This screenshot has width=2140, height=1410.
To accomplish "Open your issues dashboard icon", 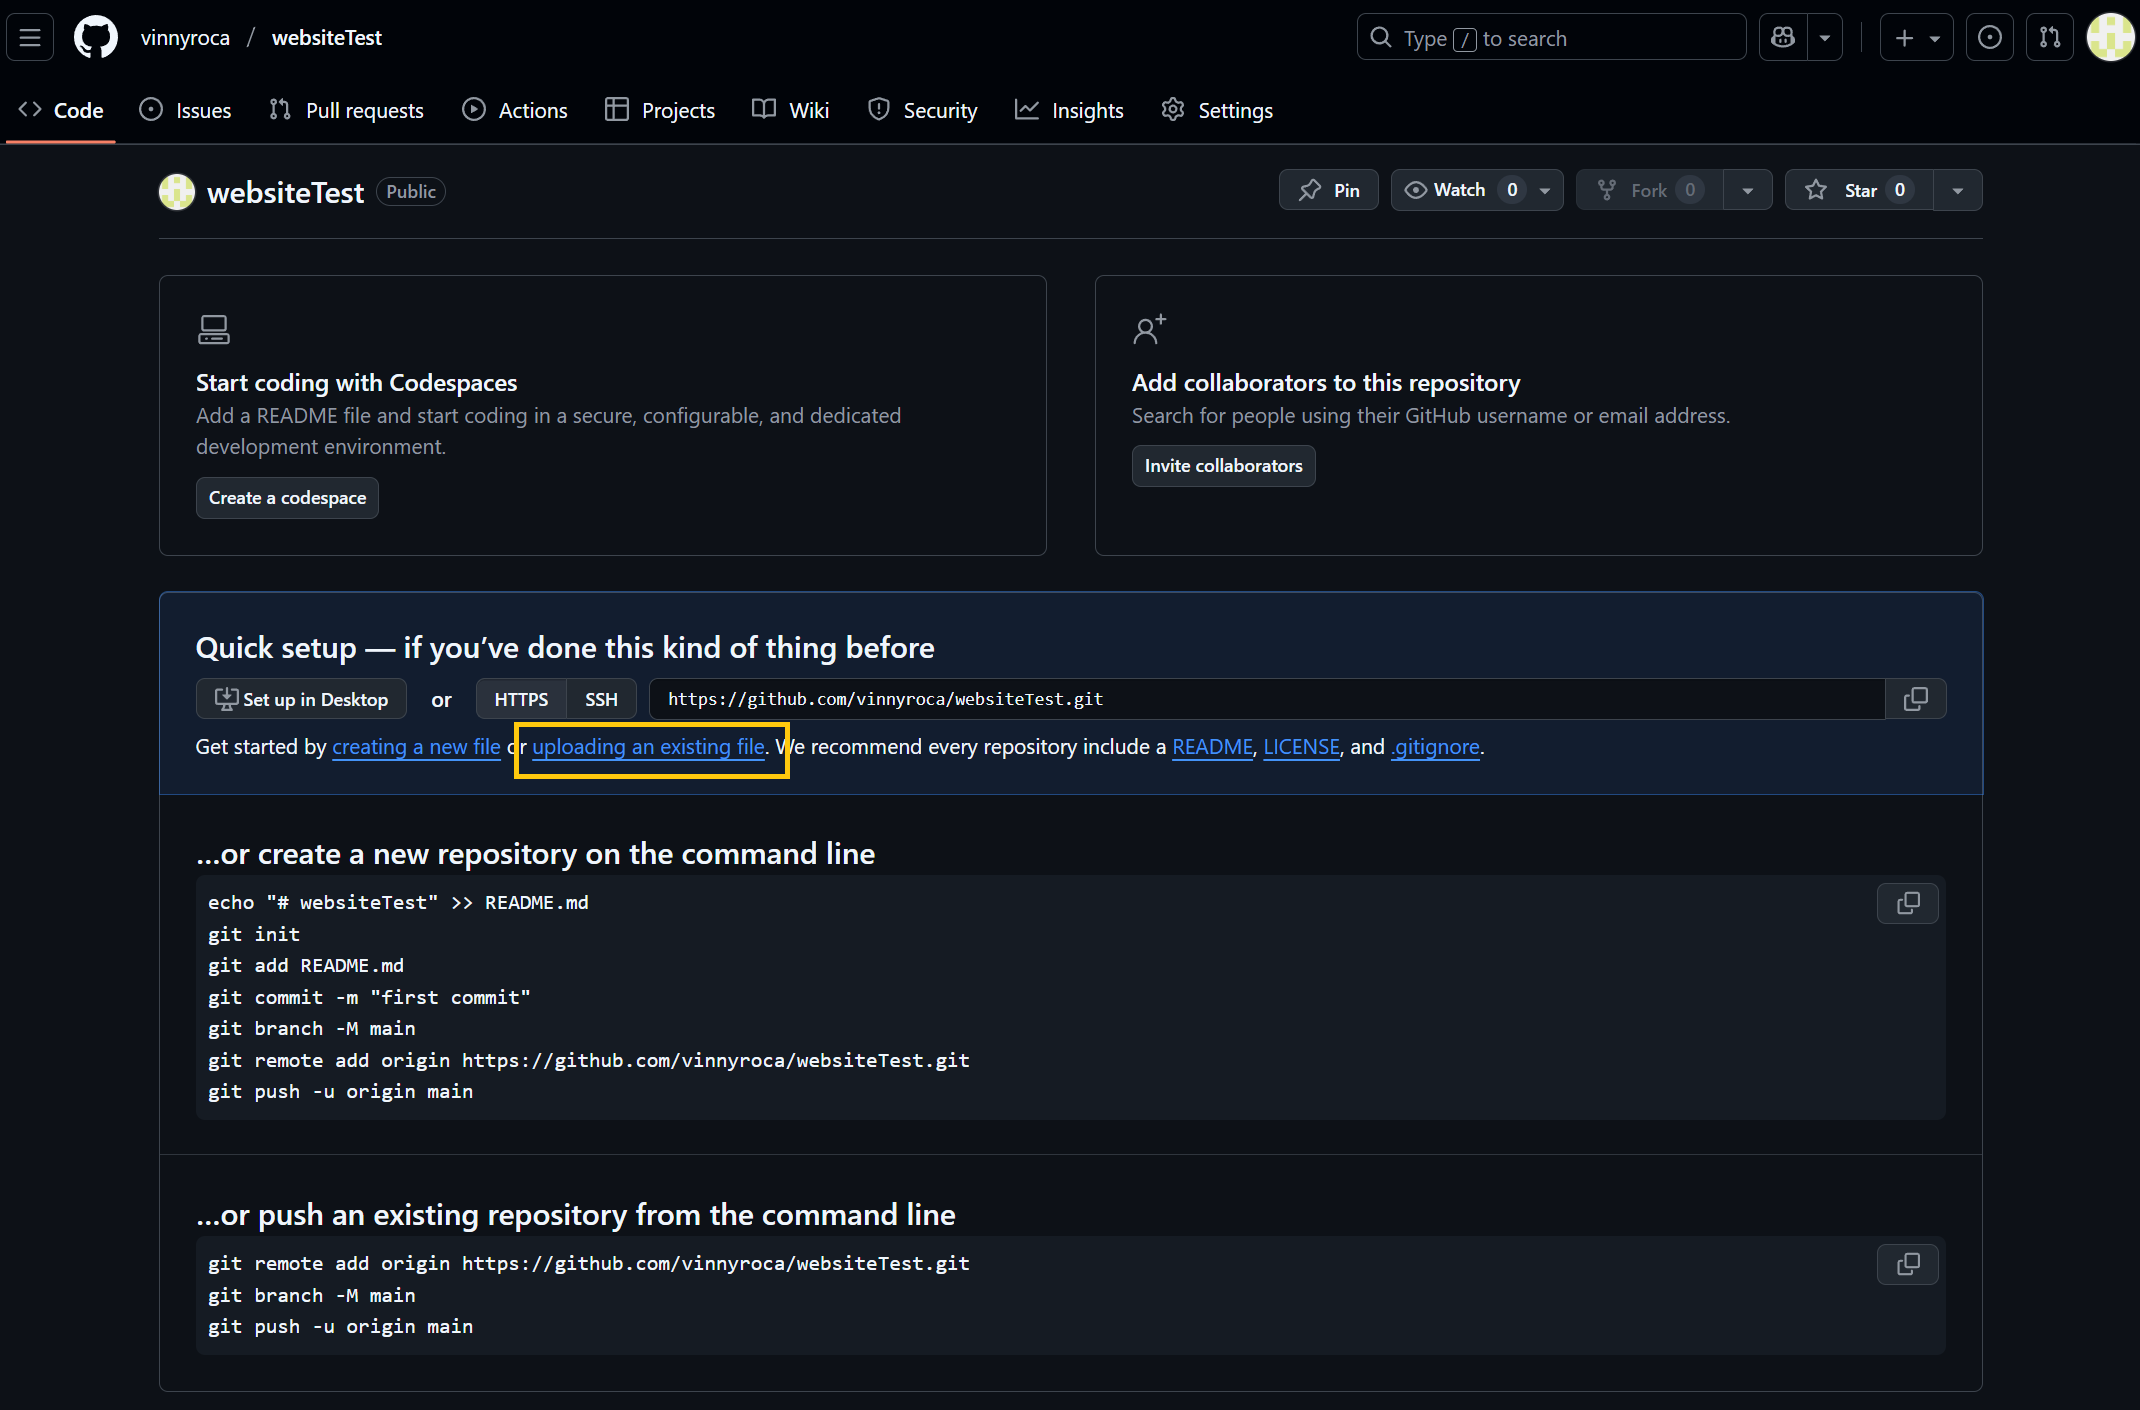I will point(1990,37).
